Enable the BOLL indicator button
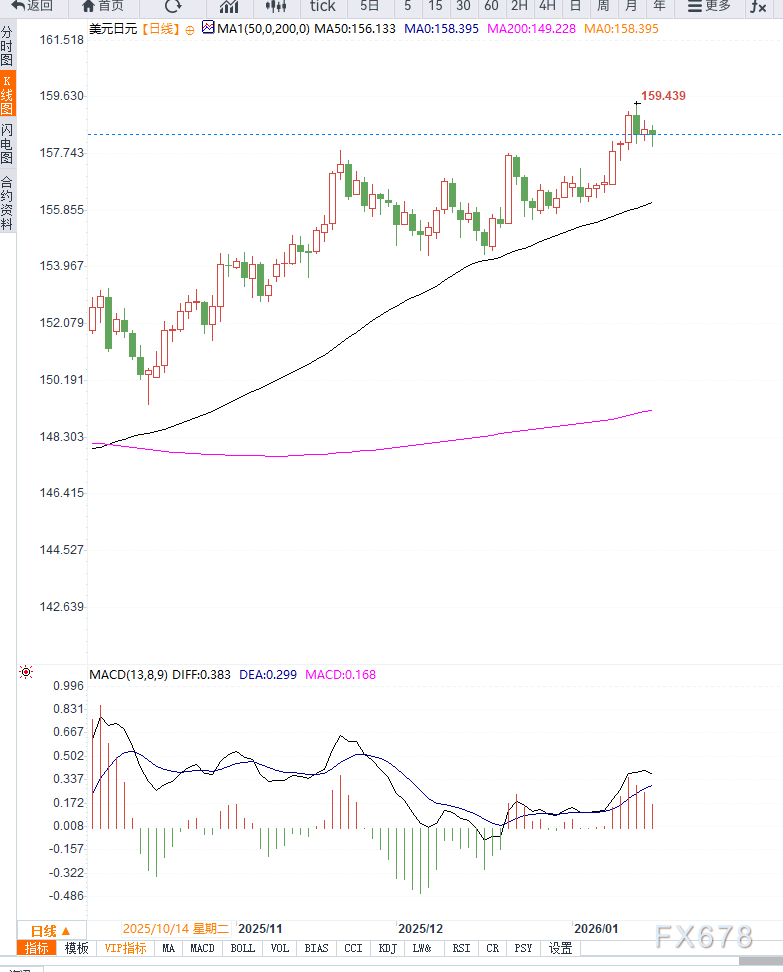Viewport: 783px width, 972px height. pos(242,948)
